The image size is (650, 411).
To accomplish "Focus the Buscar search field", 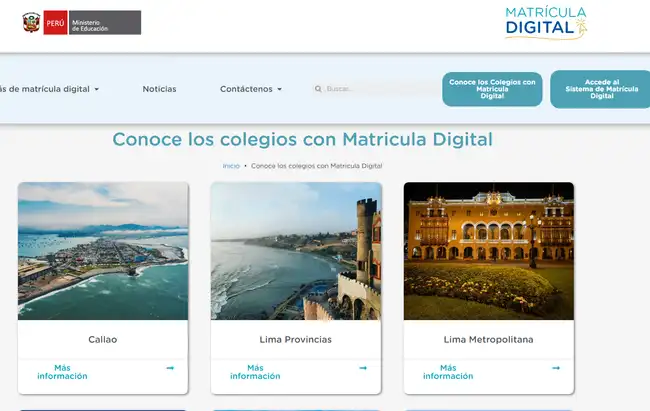I will click(379, 89).
